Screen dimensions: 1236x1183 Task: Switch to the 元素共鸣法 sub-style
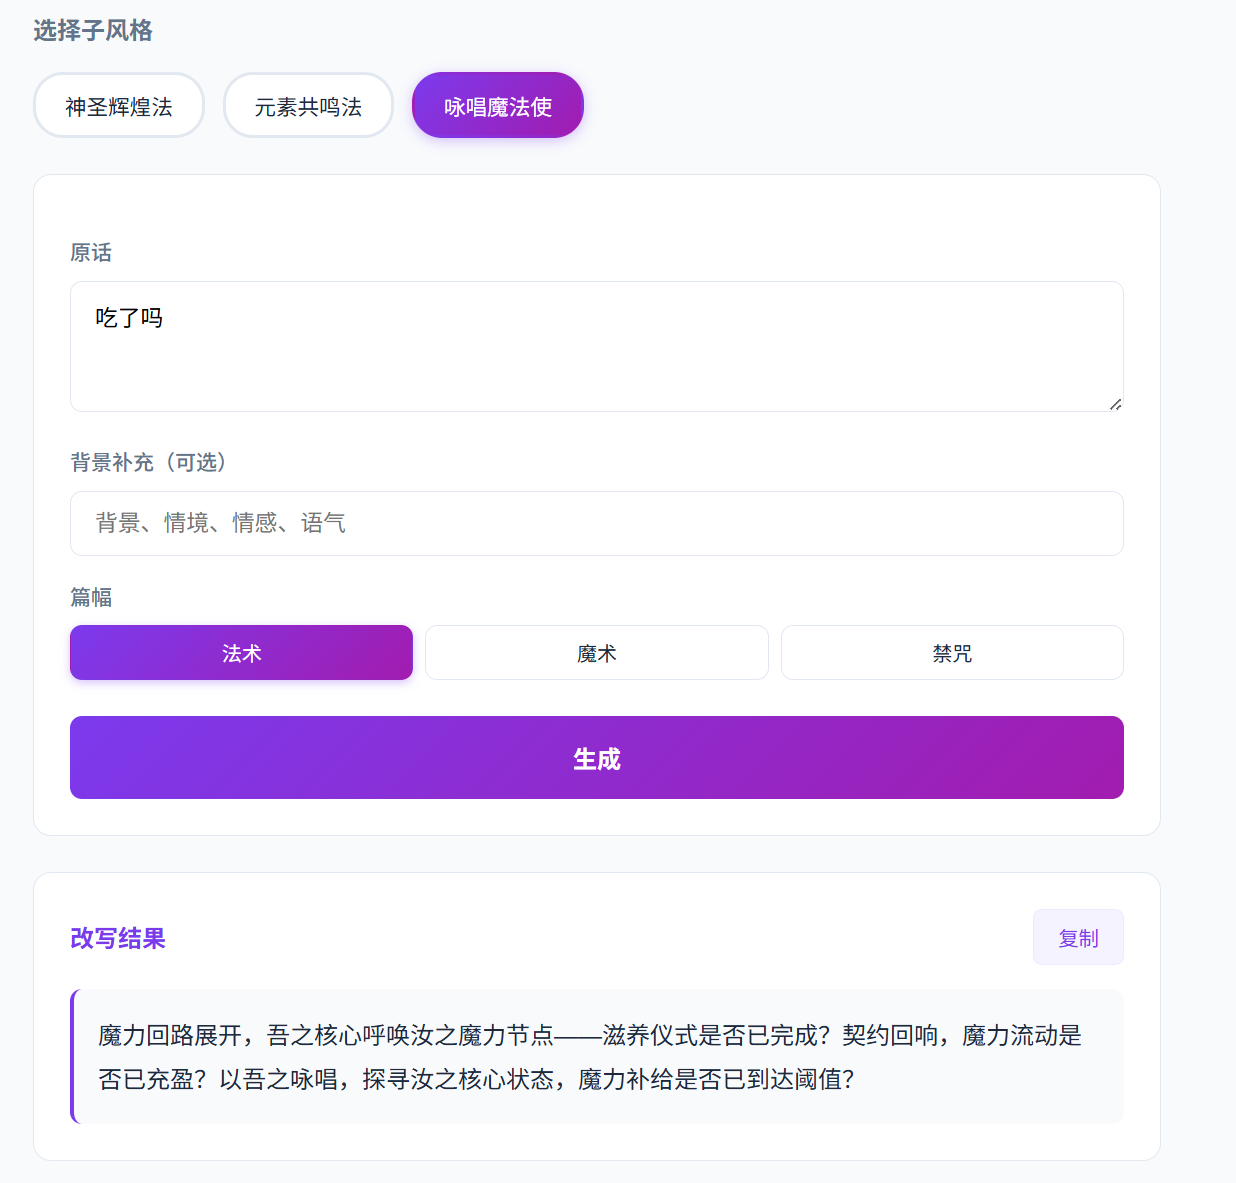pos(308,105)
